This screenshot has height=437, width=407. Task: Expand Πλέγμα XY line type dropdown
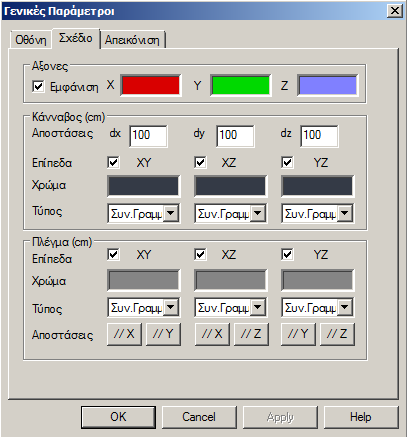coord(170,307)
